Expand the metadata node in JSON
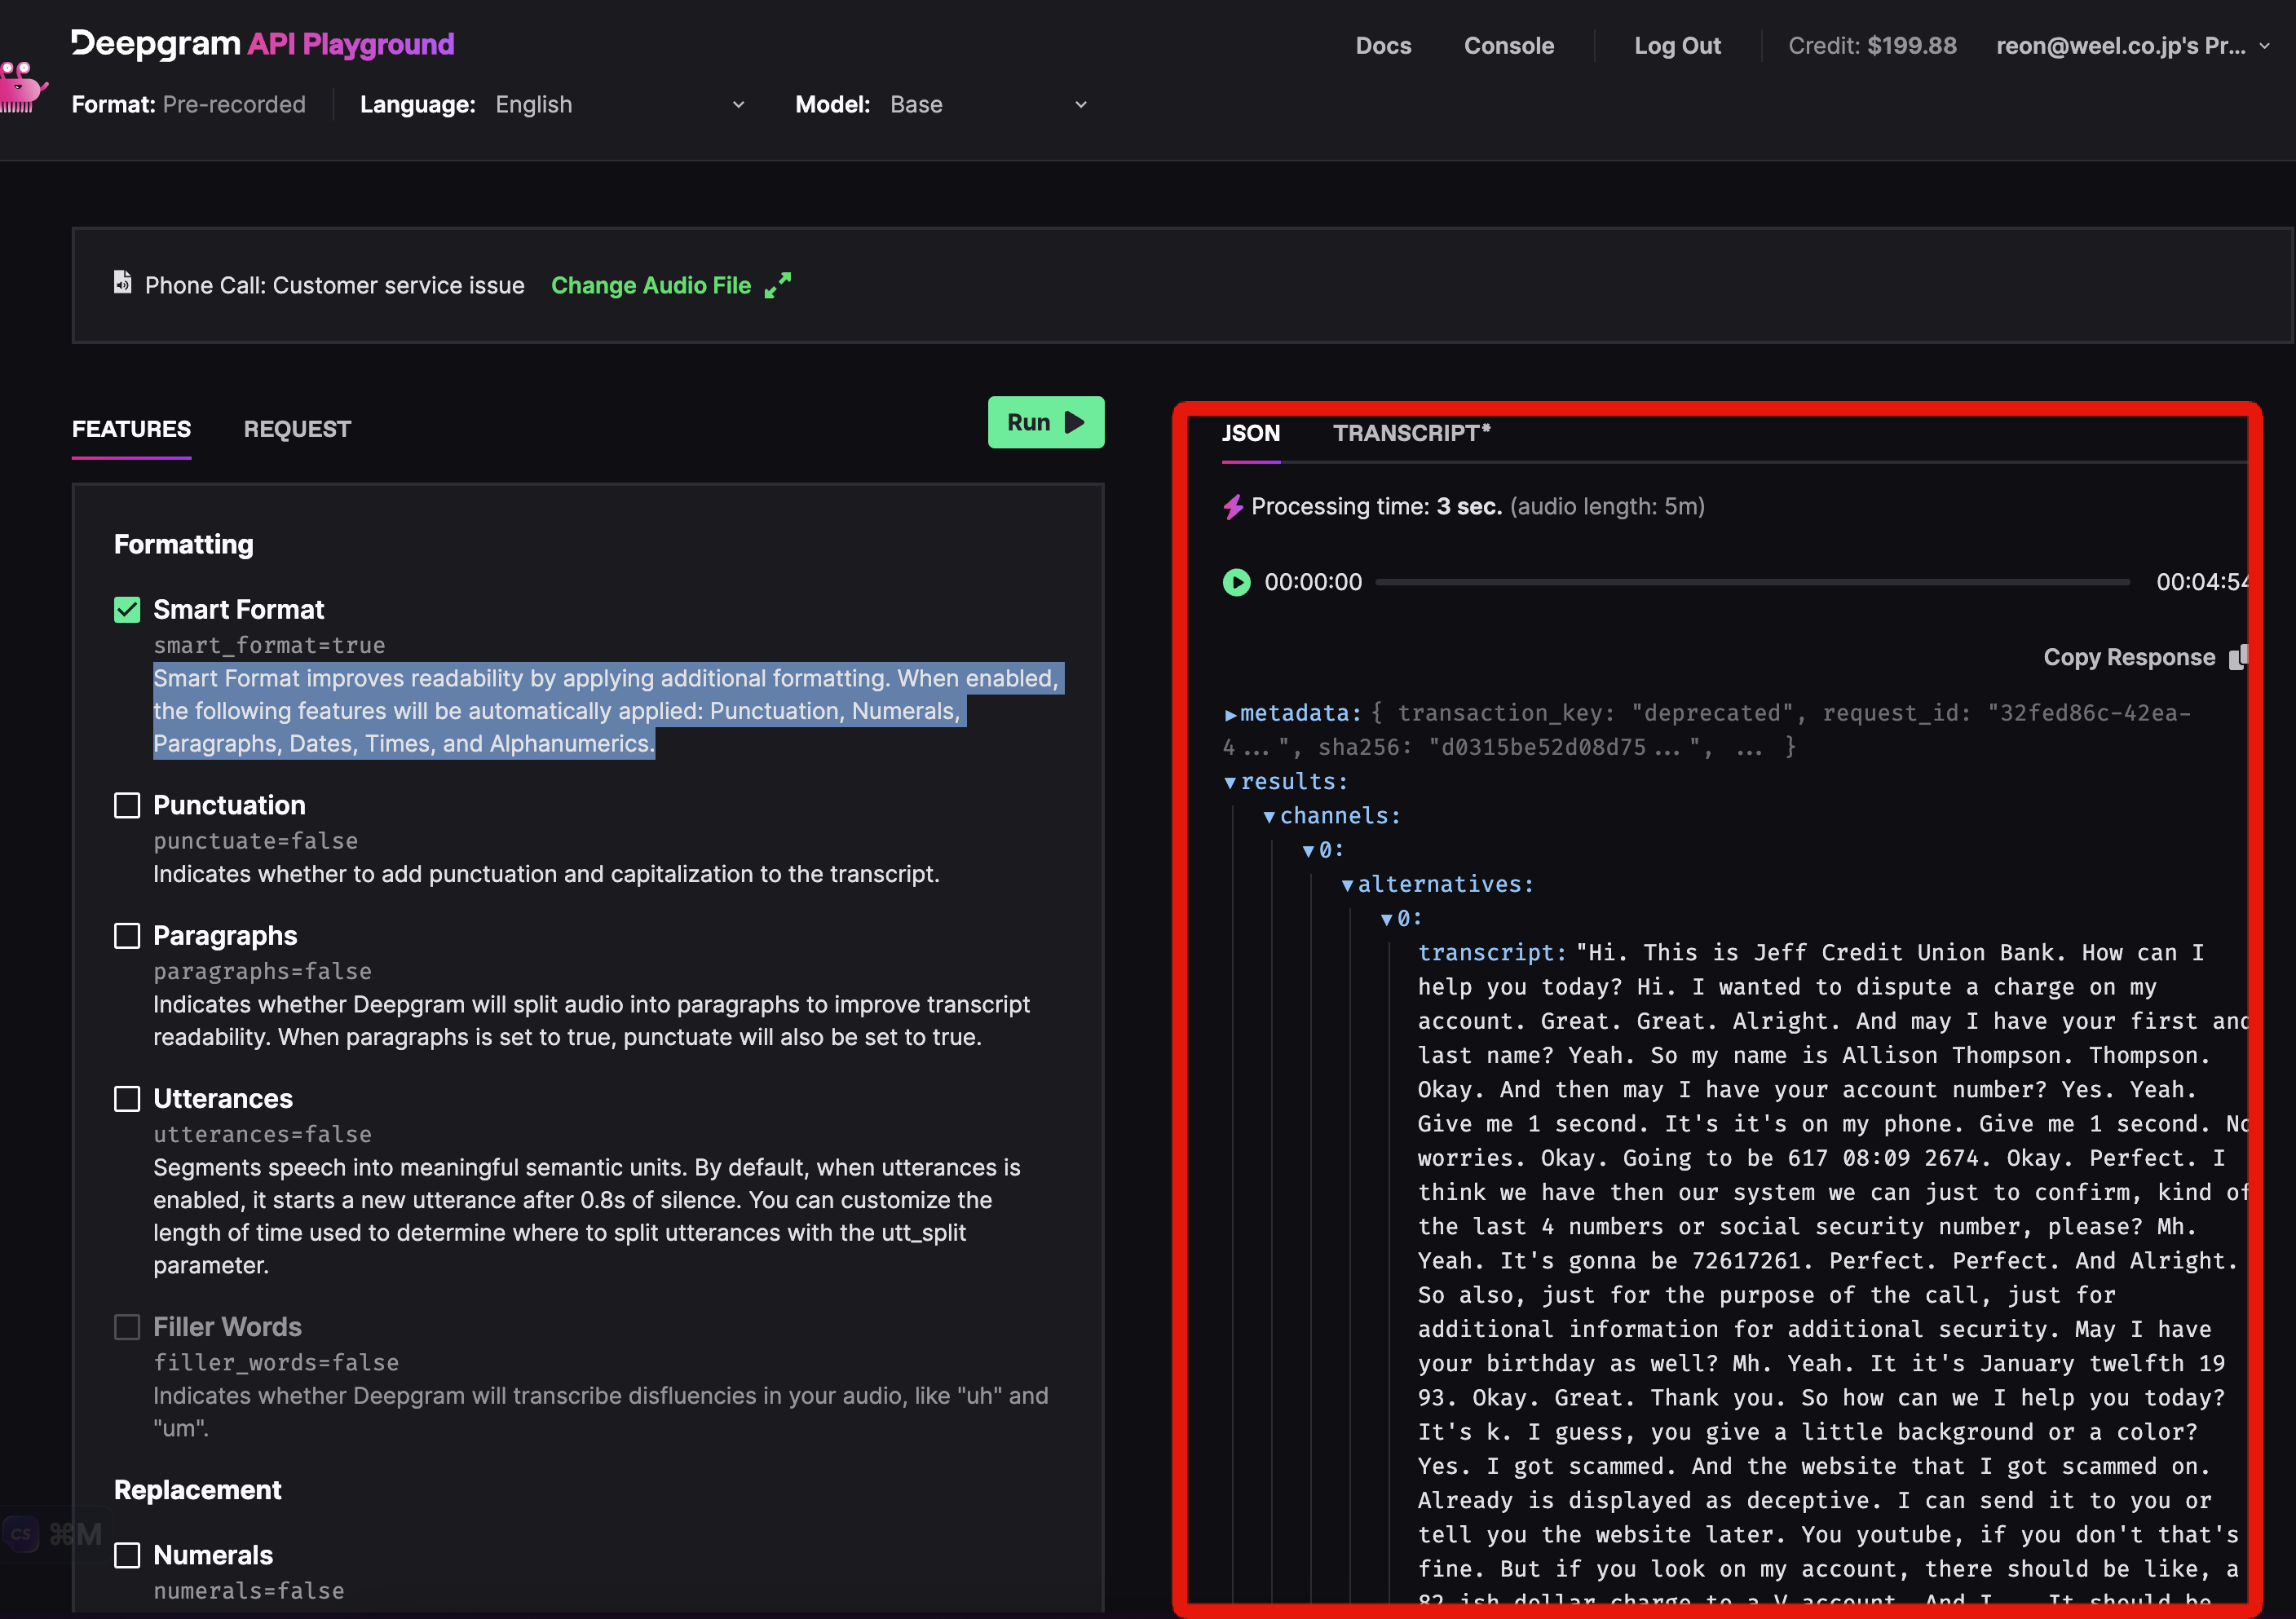The height and width of the screenshot is (1619, 2296). (x=1230, y=714)
